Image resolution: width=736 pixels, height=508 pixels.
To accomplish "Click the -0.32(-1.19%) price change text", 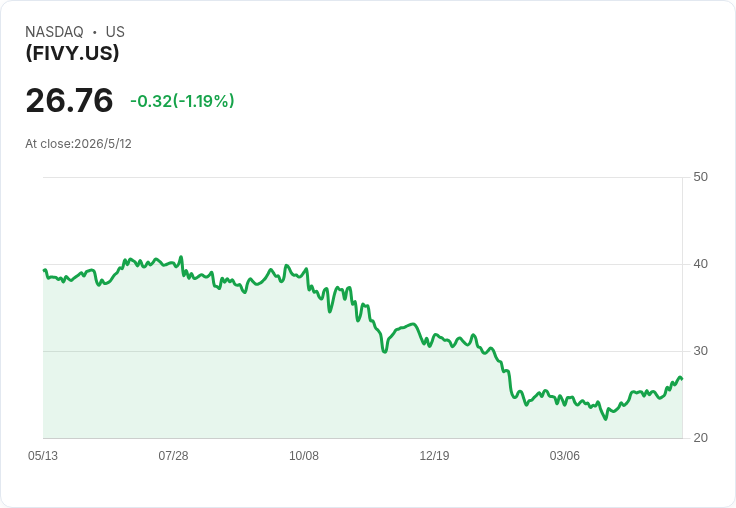I will 182,101.
